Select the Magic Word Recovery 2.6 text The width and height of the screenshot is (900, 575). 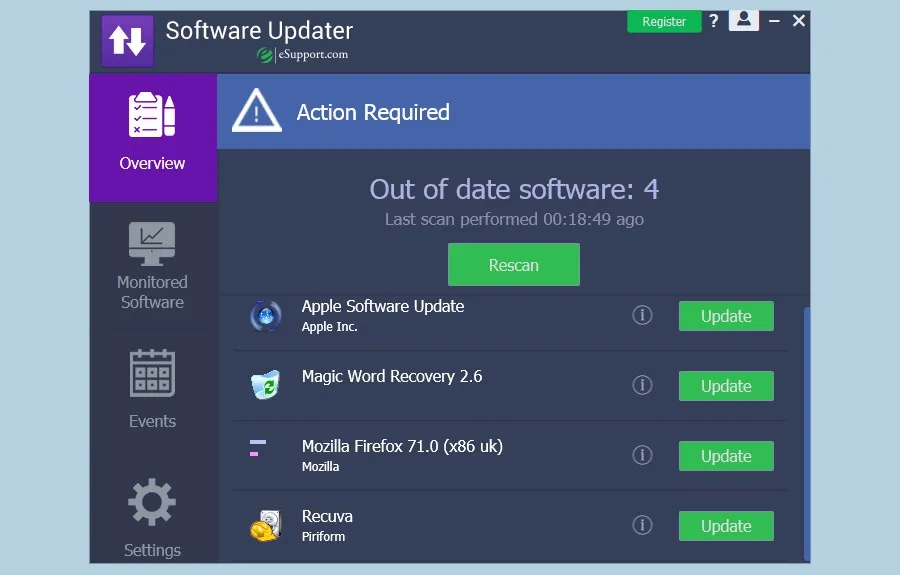click(x=392, y=376)
